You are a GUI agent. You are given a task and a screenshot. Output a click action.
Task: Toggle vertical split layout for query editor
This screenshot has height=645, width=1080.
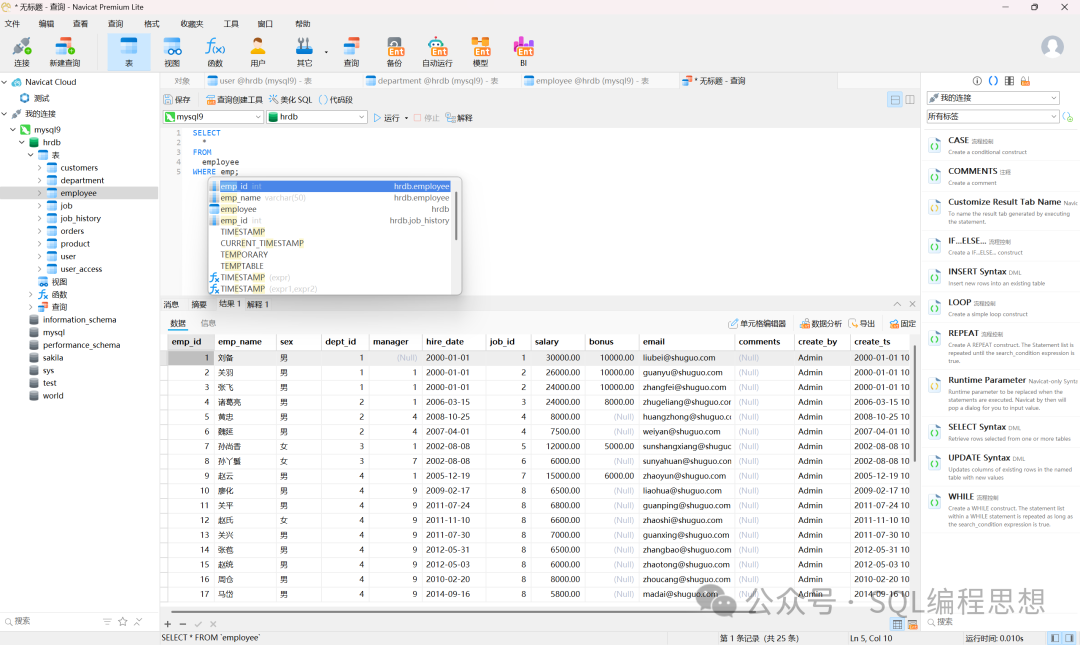click(x=910, y=100)
